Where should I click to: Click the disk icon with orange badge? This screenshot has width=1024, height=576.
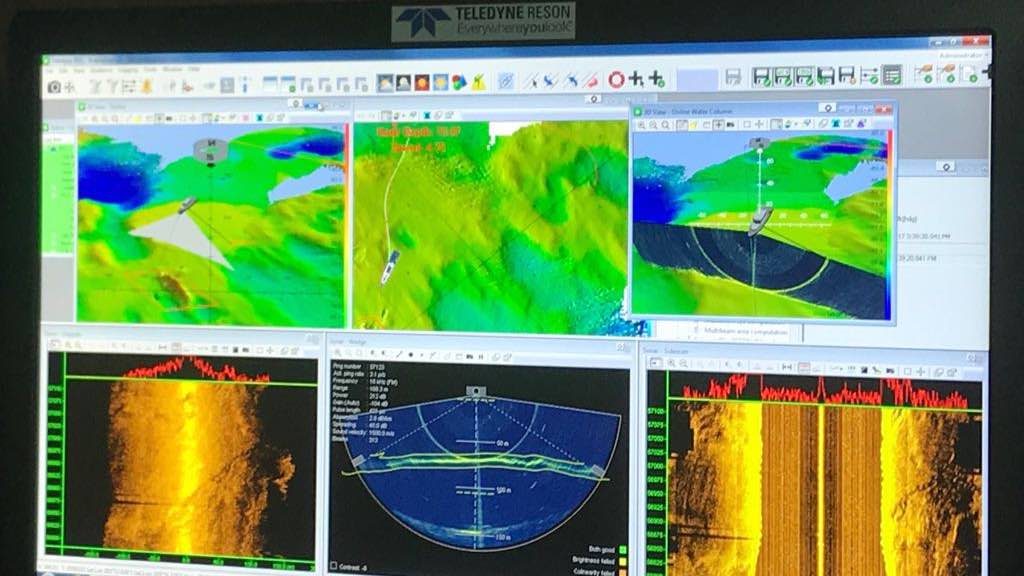pos(847,76)
